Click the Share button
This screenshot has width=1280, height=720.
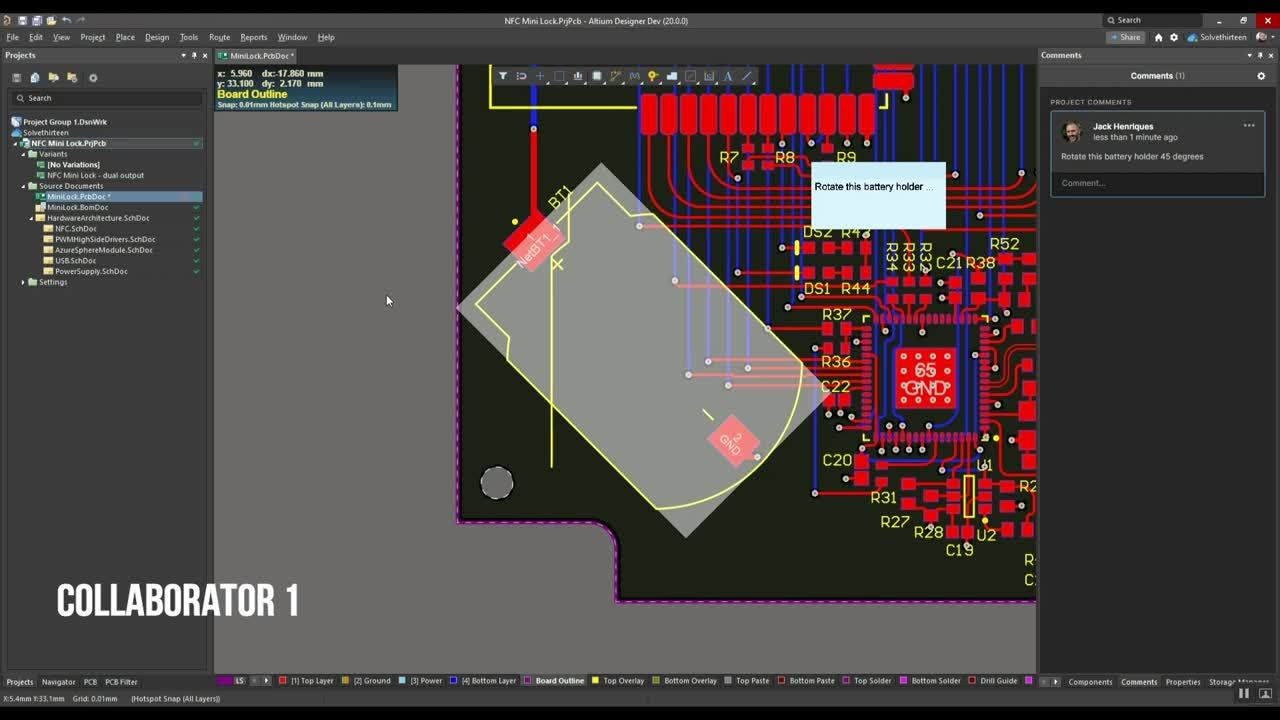[1125, 37]
